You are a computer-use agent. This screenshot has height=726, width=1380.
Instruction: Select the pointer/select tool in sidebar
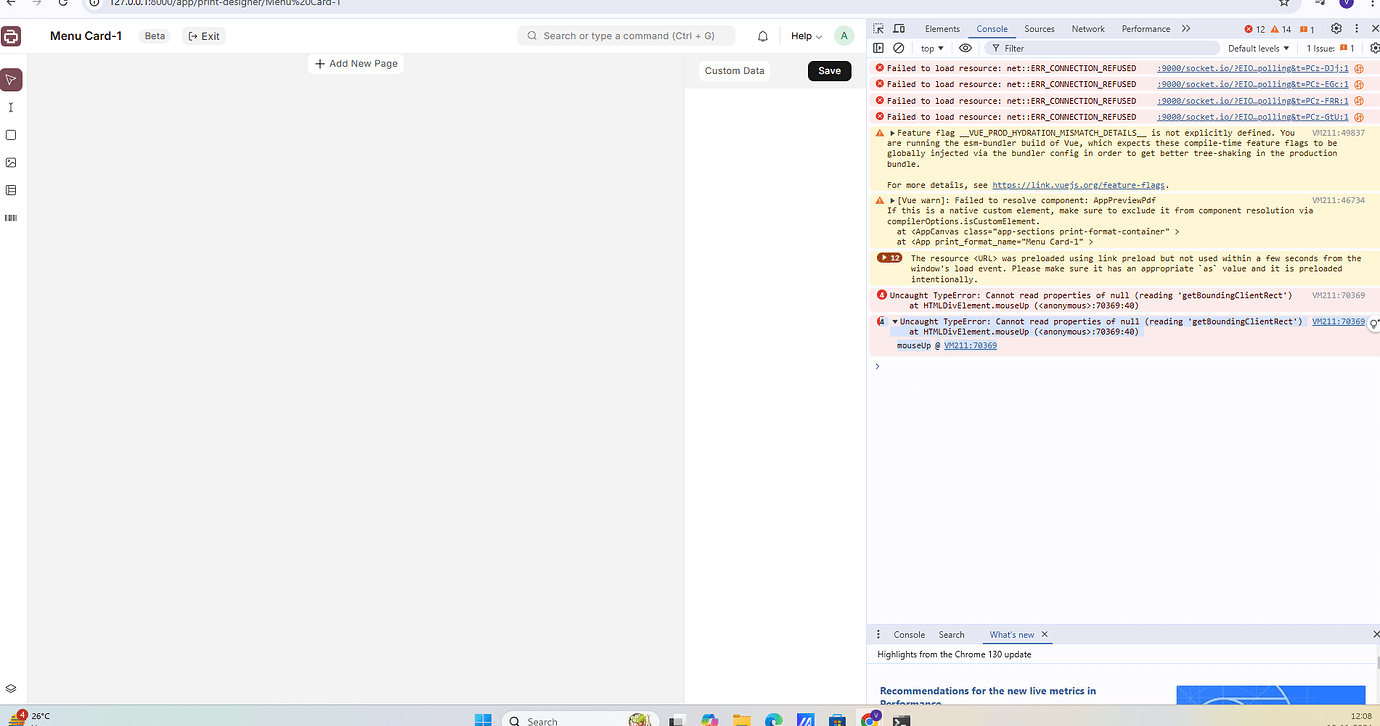tap(11, 80)
